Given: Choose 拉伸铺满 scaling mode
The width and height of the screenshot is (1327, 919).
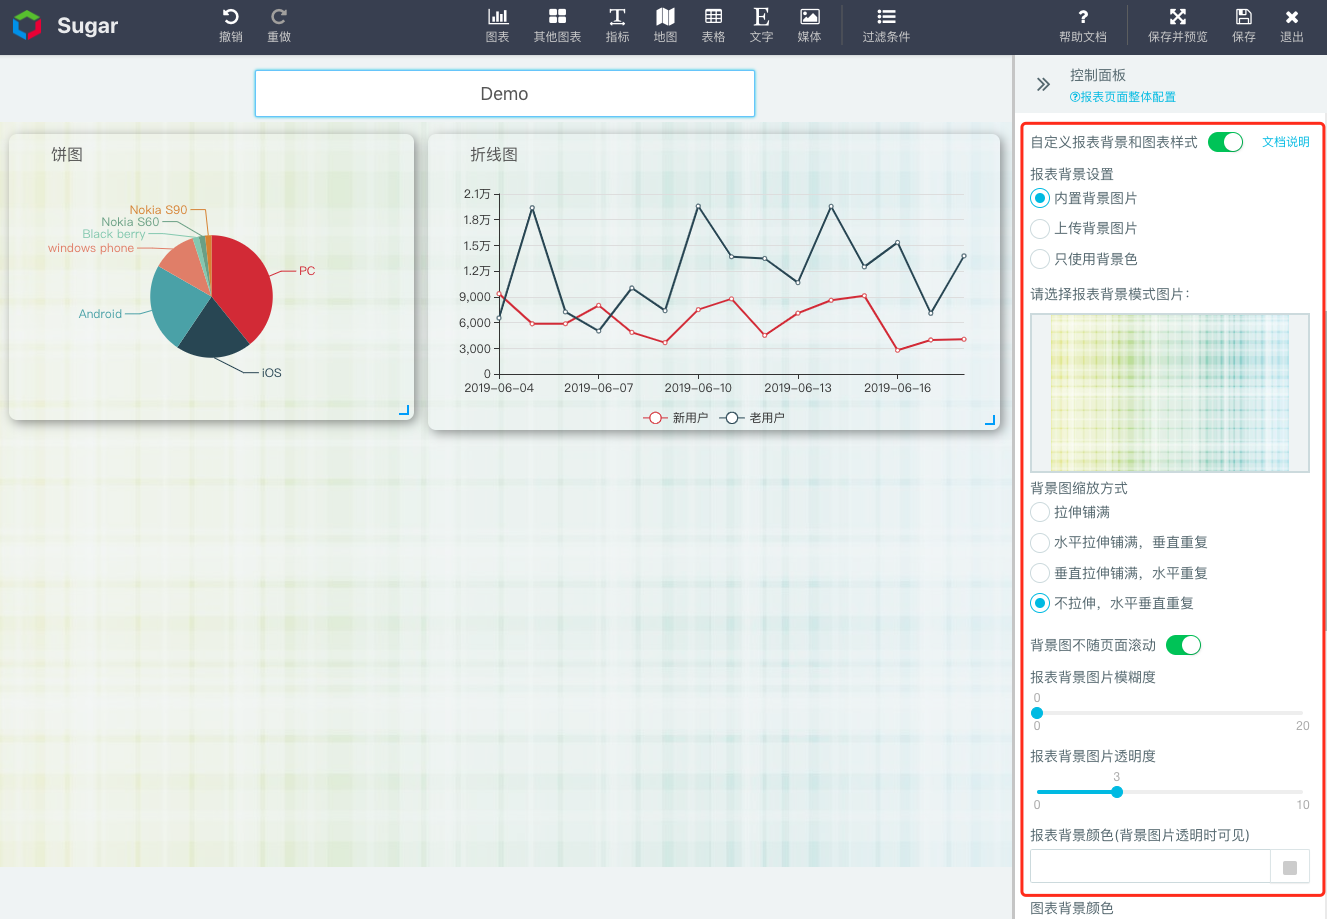Looking at the screenshot, I should 1040,512.
